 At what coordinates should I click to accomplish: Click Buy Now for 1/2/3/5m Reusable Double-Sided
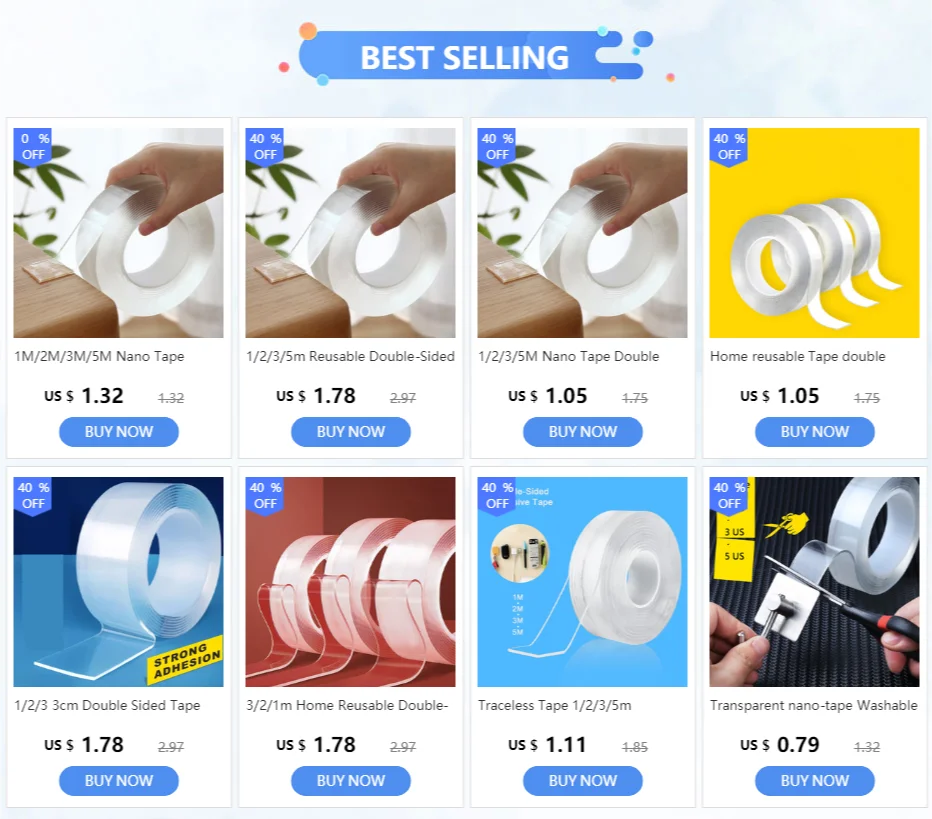[351, 431]
